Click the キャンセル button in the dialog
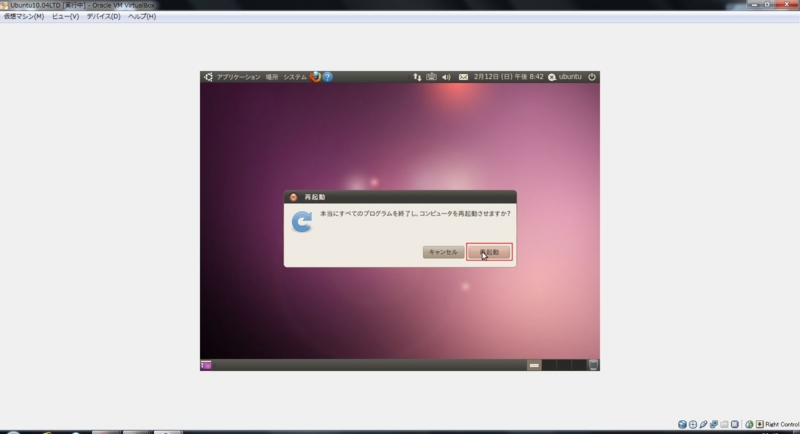Viewport: 800px width, 434px height. (x=443, y=252)
